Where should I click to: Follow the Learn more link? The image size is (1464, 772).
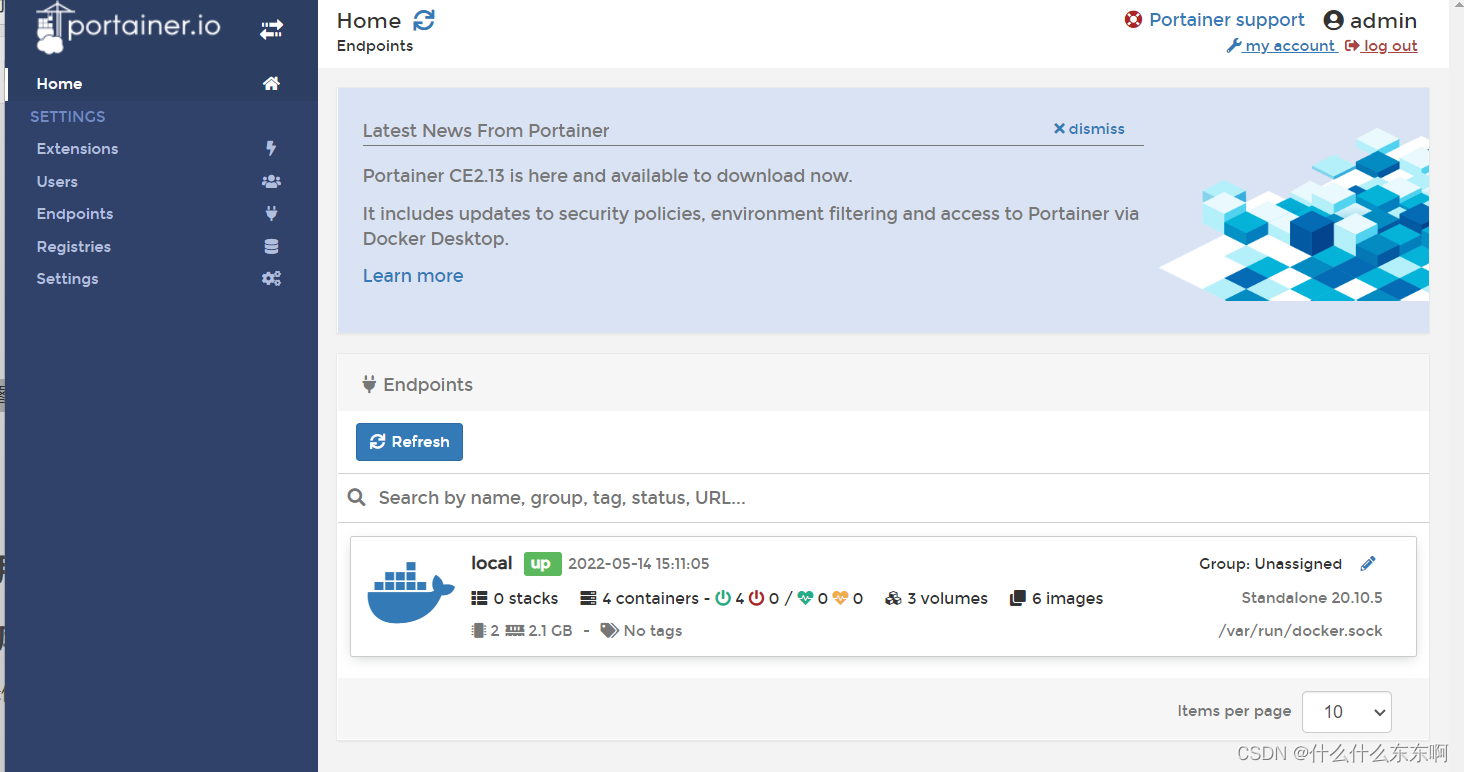point(413,276)
